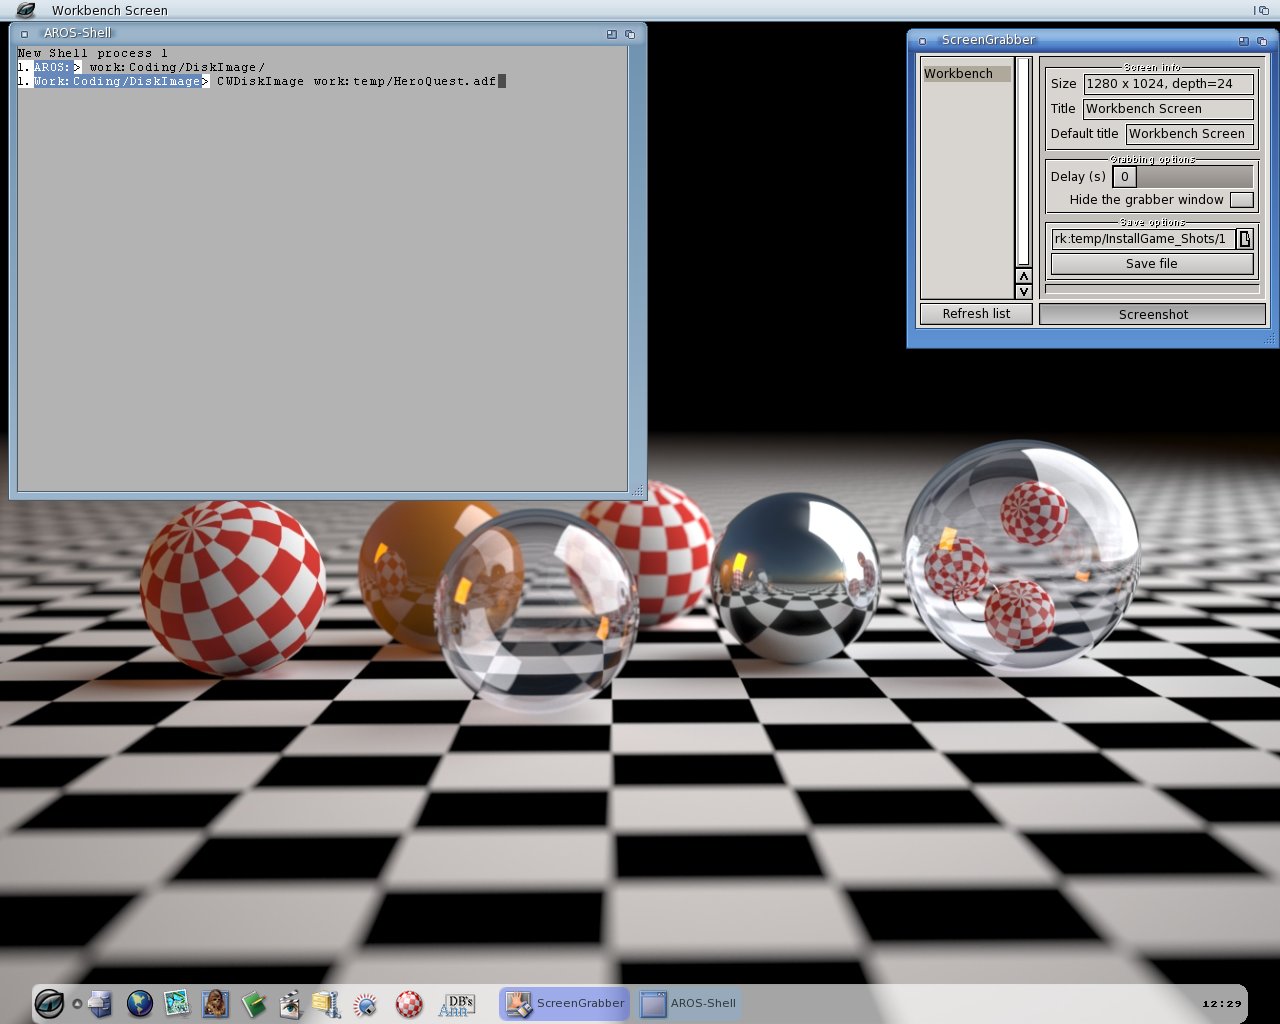Screen dimensions: 1280x1024
Task: Open file requester next to save path
Action: [1245, 239]
